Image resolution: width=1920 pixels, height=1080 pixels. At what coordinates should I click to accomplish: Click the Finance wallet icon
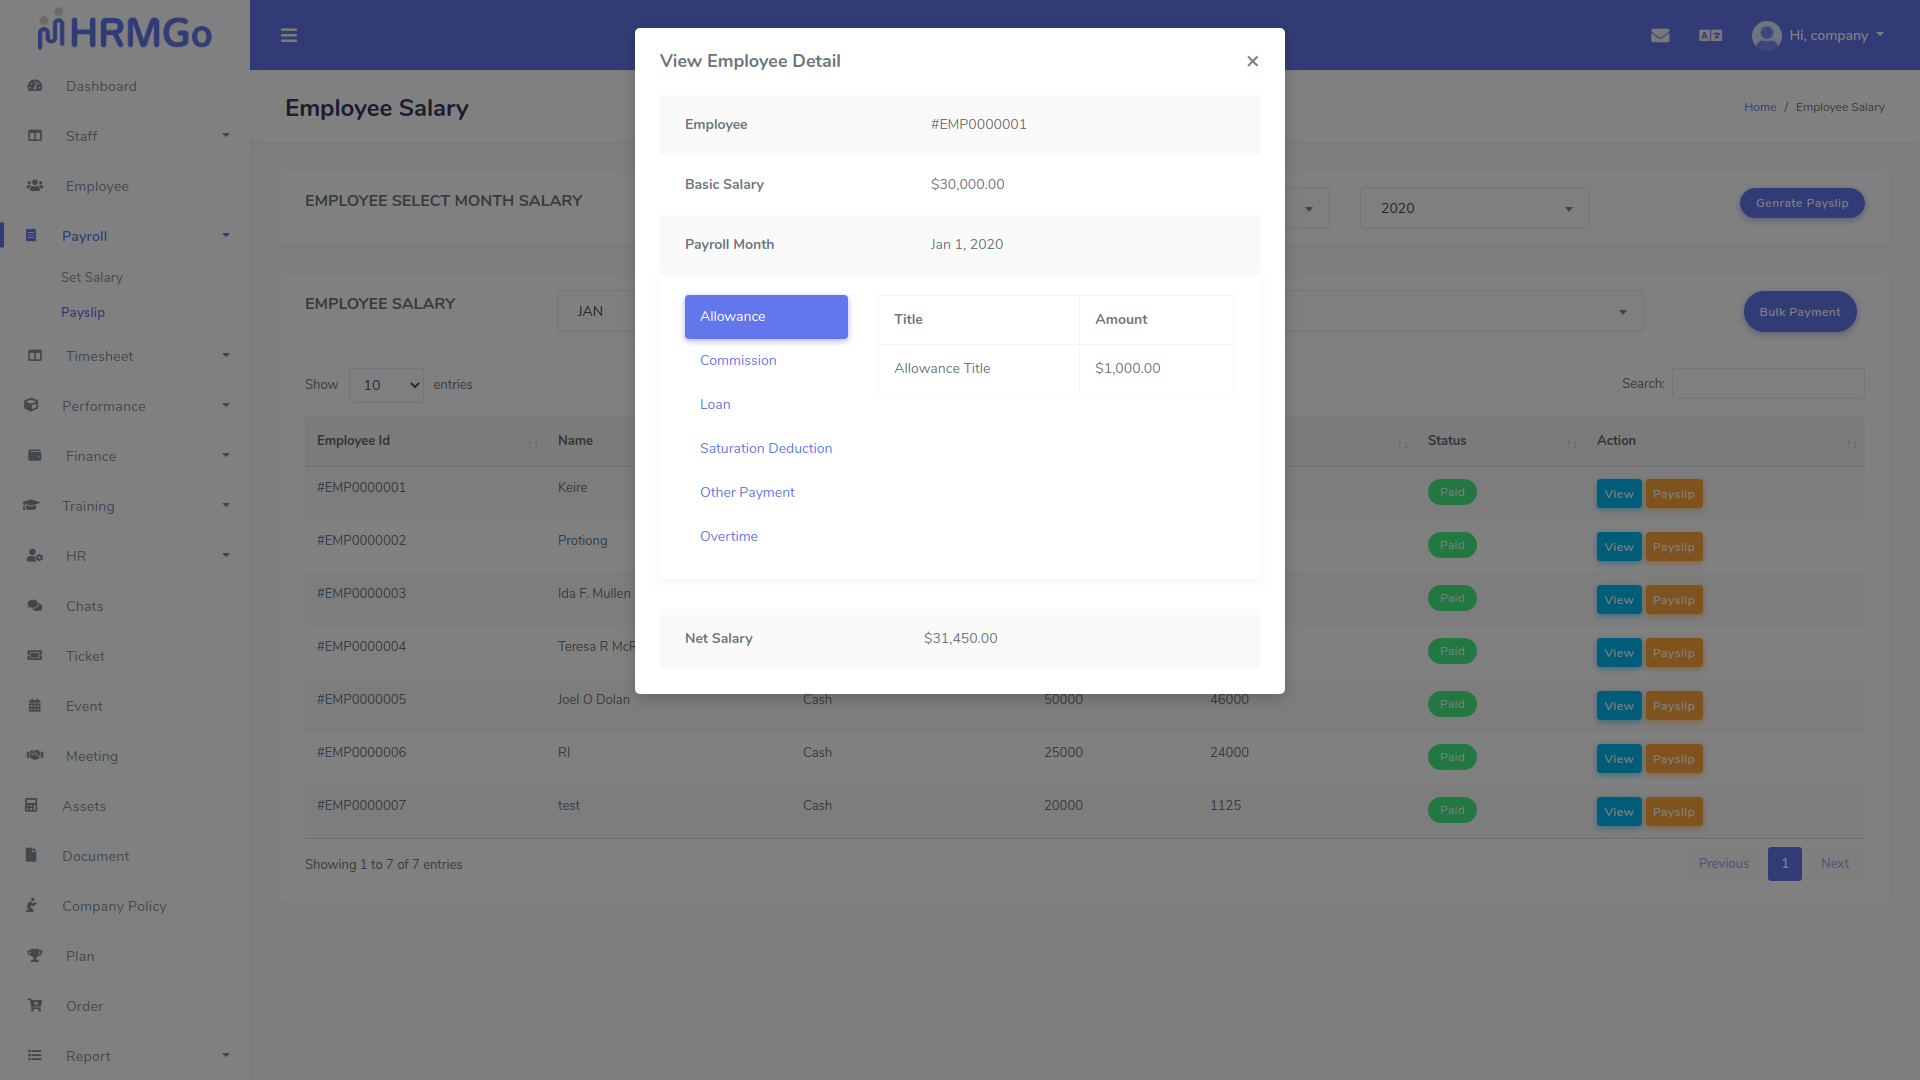pyautogui.click(x=35, y=456)
